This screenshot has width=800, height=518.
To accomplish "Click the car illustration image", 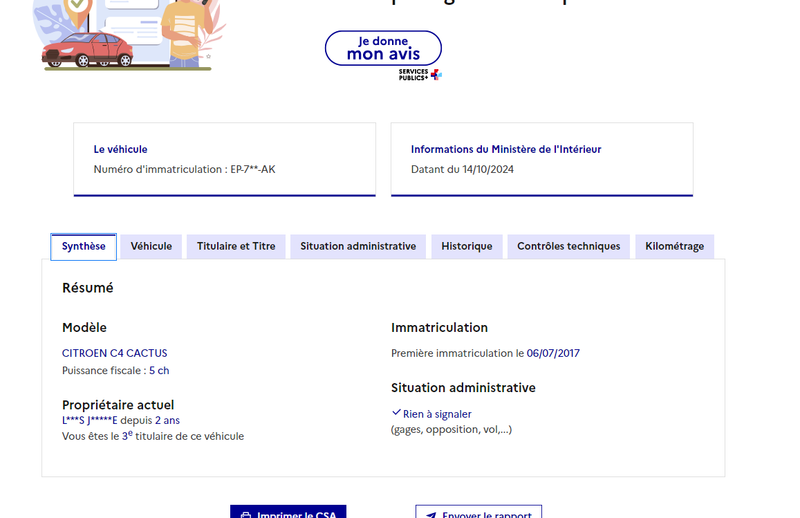I will (x=88, y=50).
